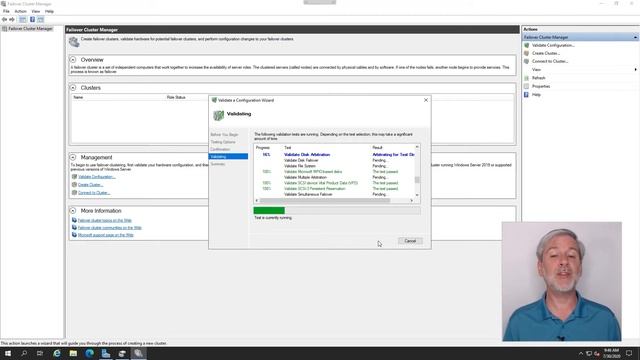Click icon beside Management Create Cluster link
The width and height of the screenshot is (640, 360).
pyautogui.click(x=74, y=184)
